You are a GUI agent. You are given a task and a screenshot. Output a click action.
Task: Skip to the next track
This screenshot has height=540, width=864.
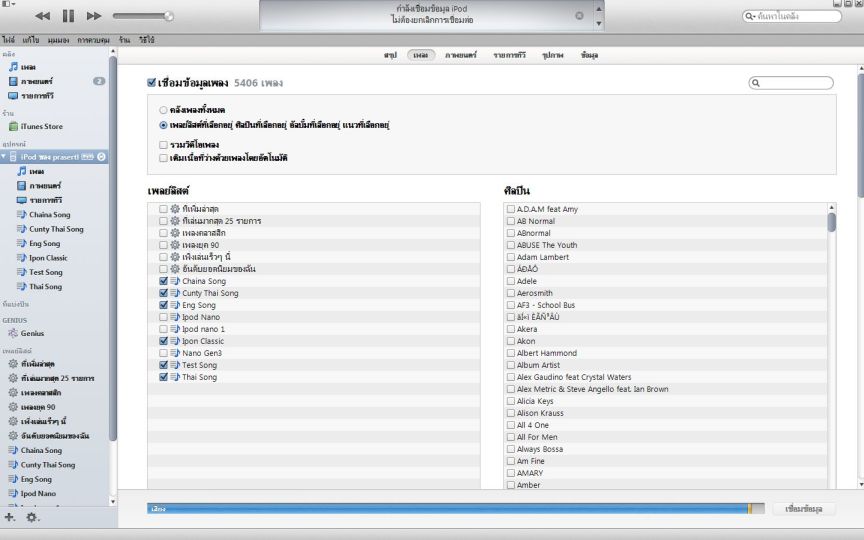tap(94, 16)
